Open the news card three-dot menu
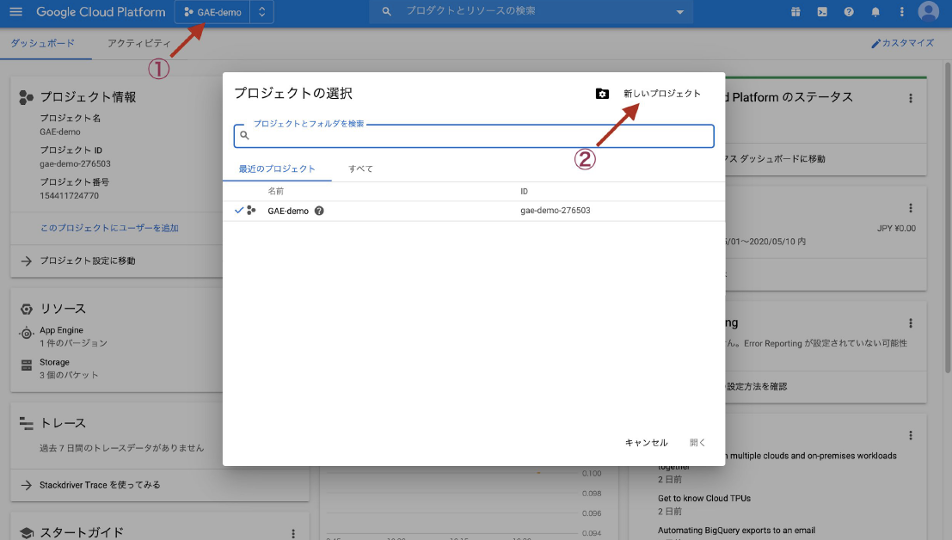 tap(910, 436)
